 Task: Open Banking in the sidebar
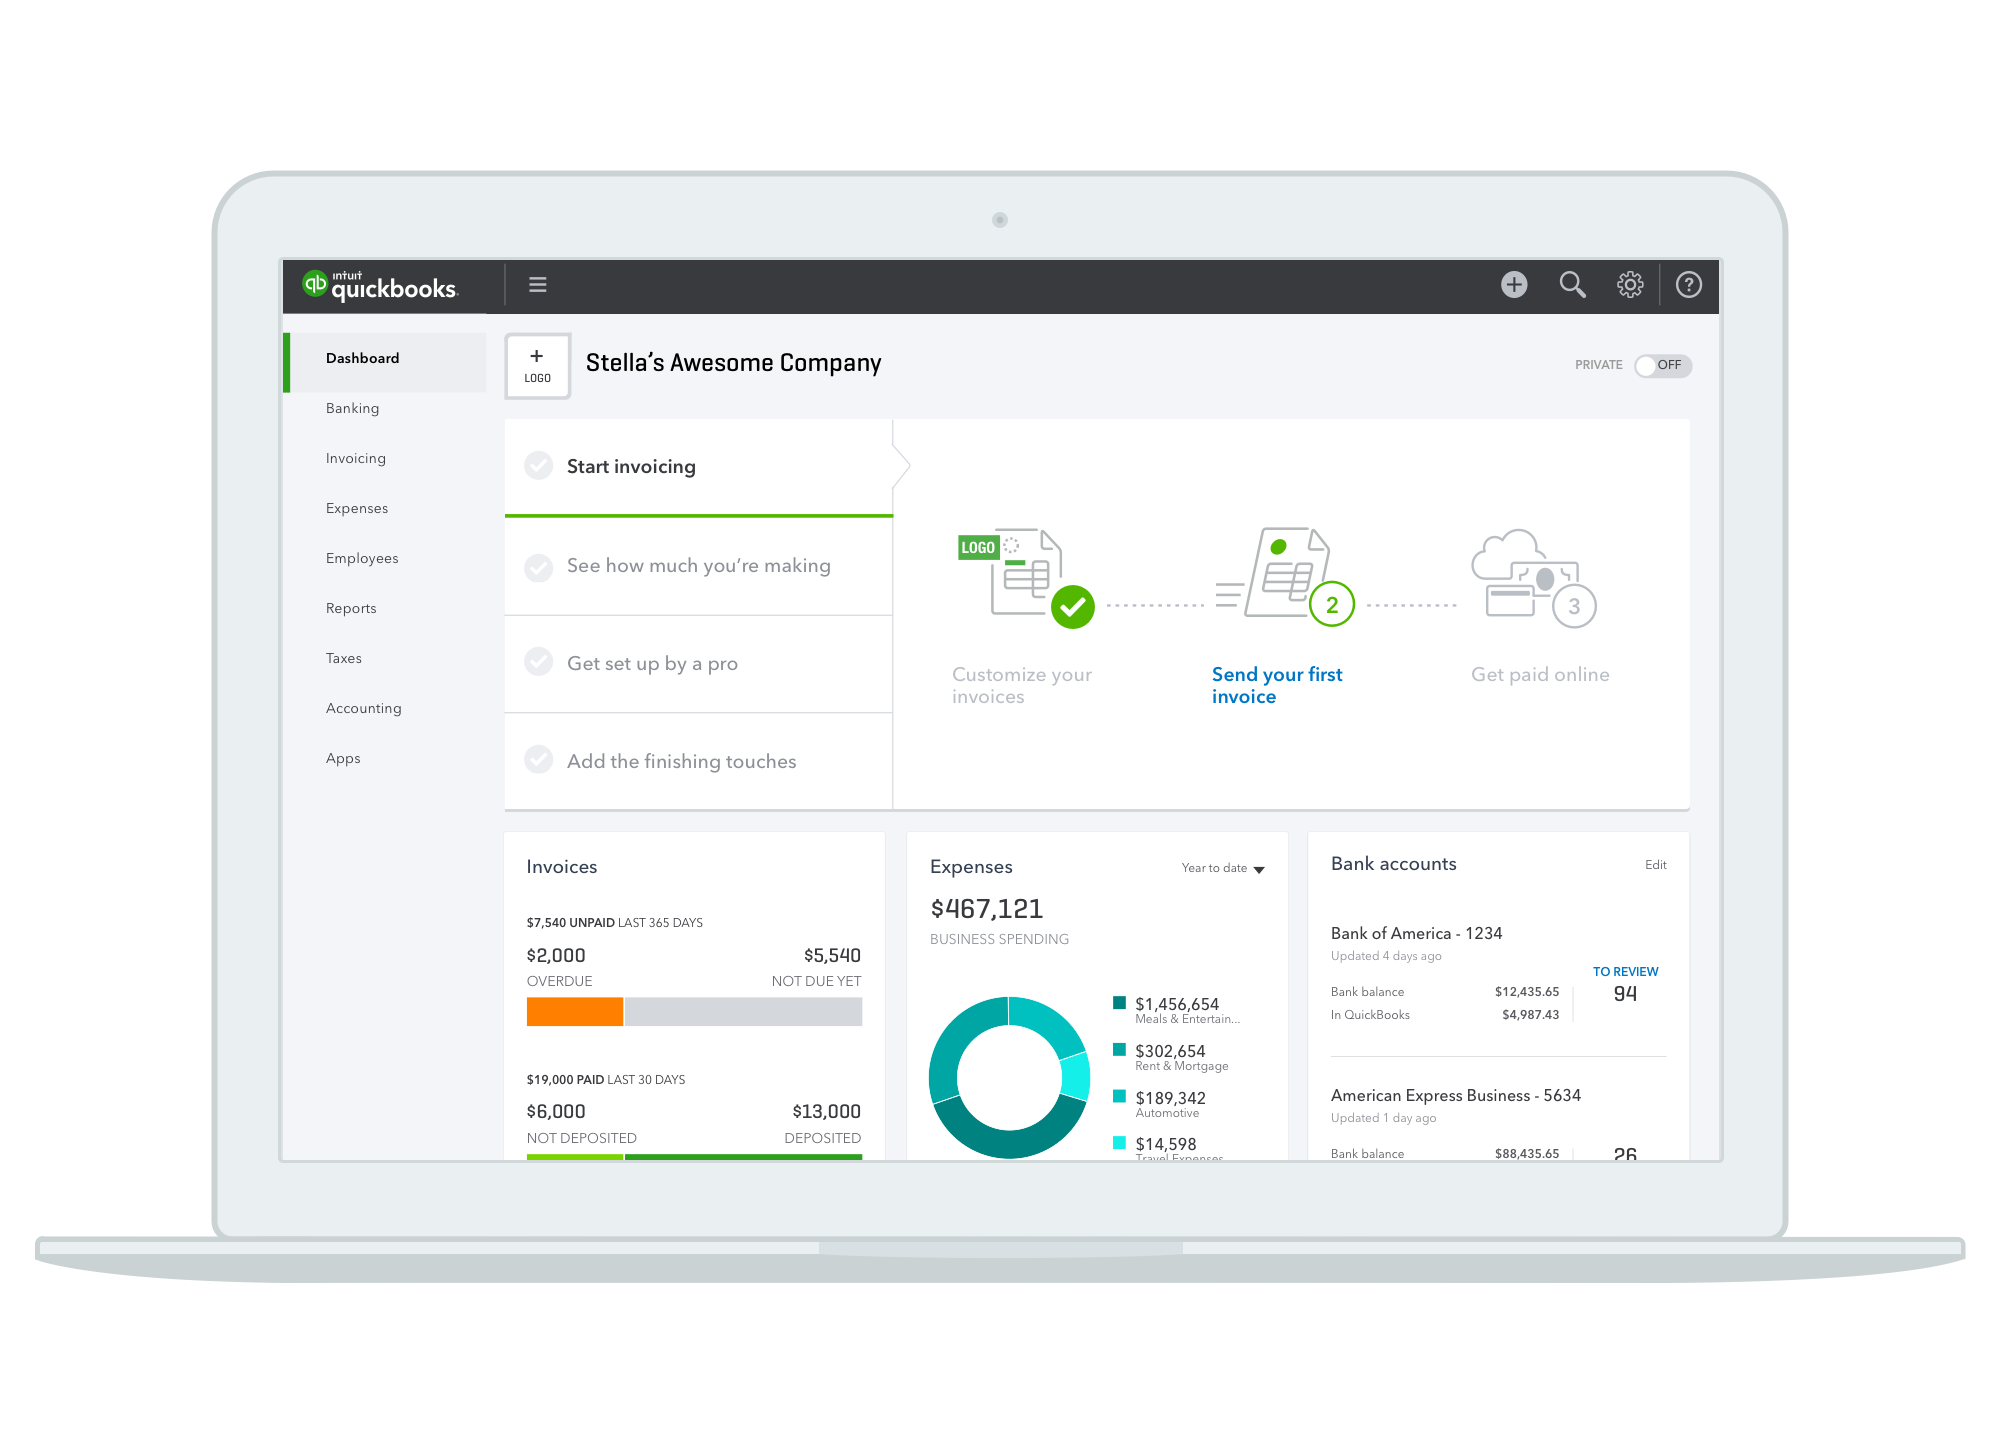[352, 408]
